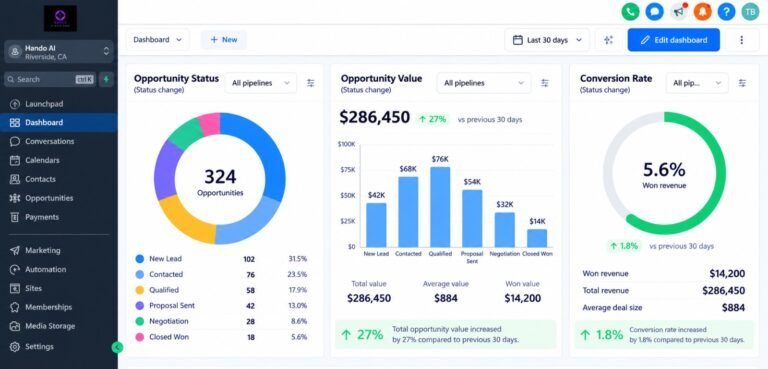Viewport: 768px width, 369px height.
Task: Open the three-dot more options menu
Action: (x=741, y=40)
